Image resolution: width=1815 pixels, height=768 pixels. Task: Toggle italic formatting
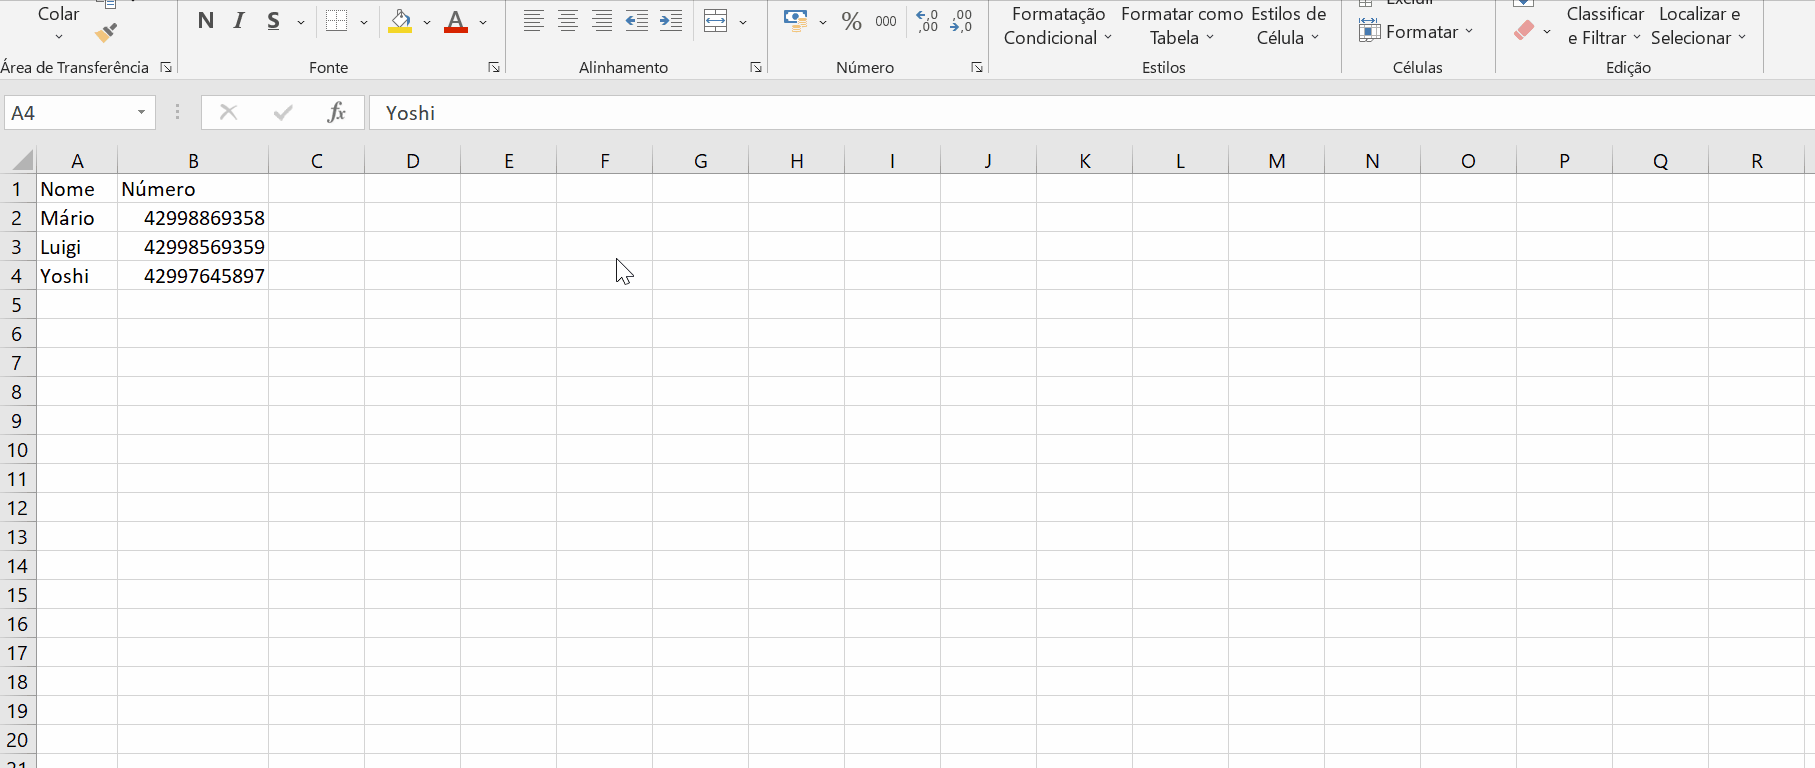[x=239, y=21]
